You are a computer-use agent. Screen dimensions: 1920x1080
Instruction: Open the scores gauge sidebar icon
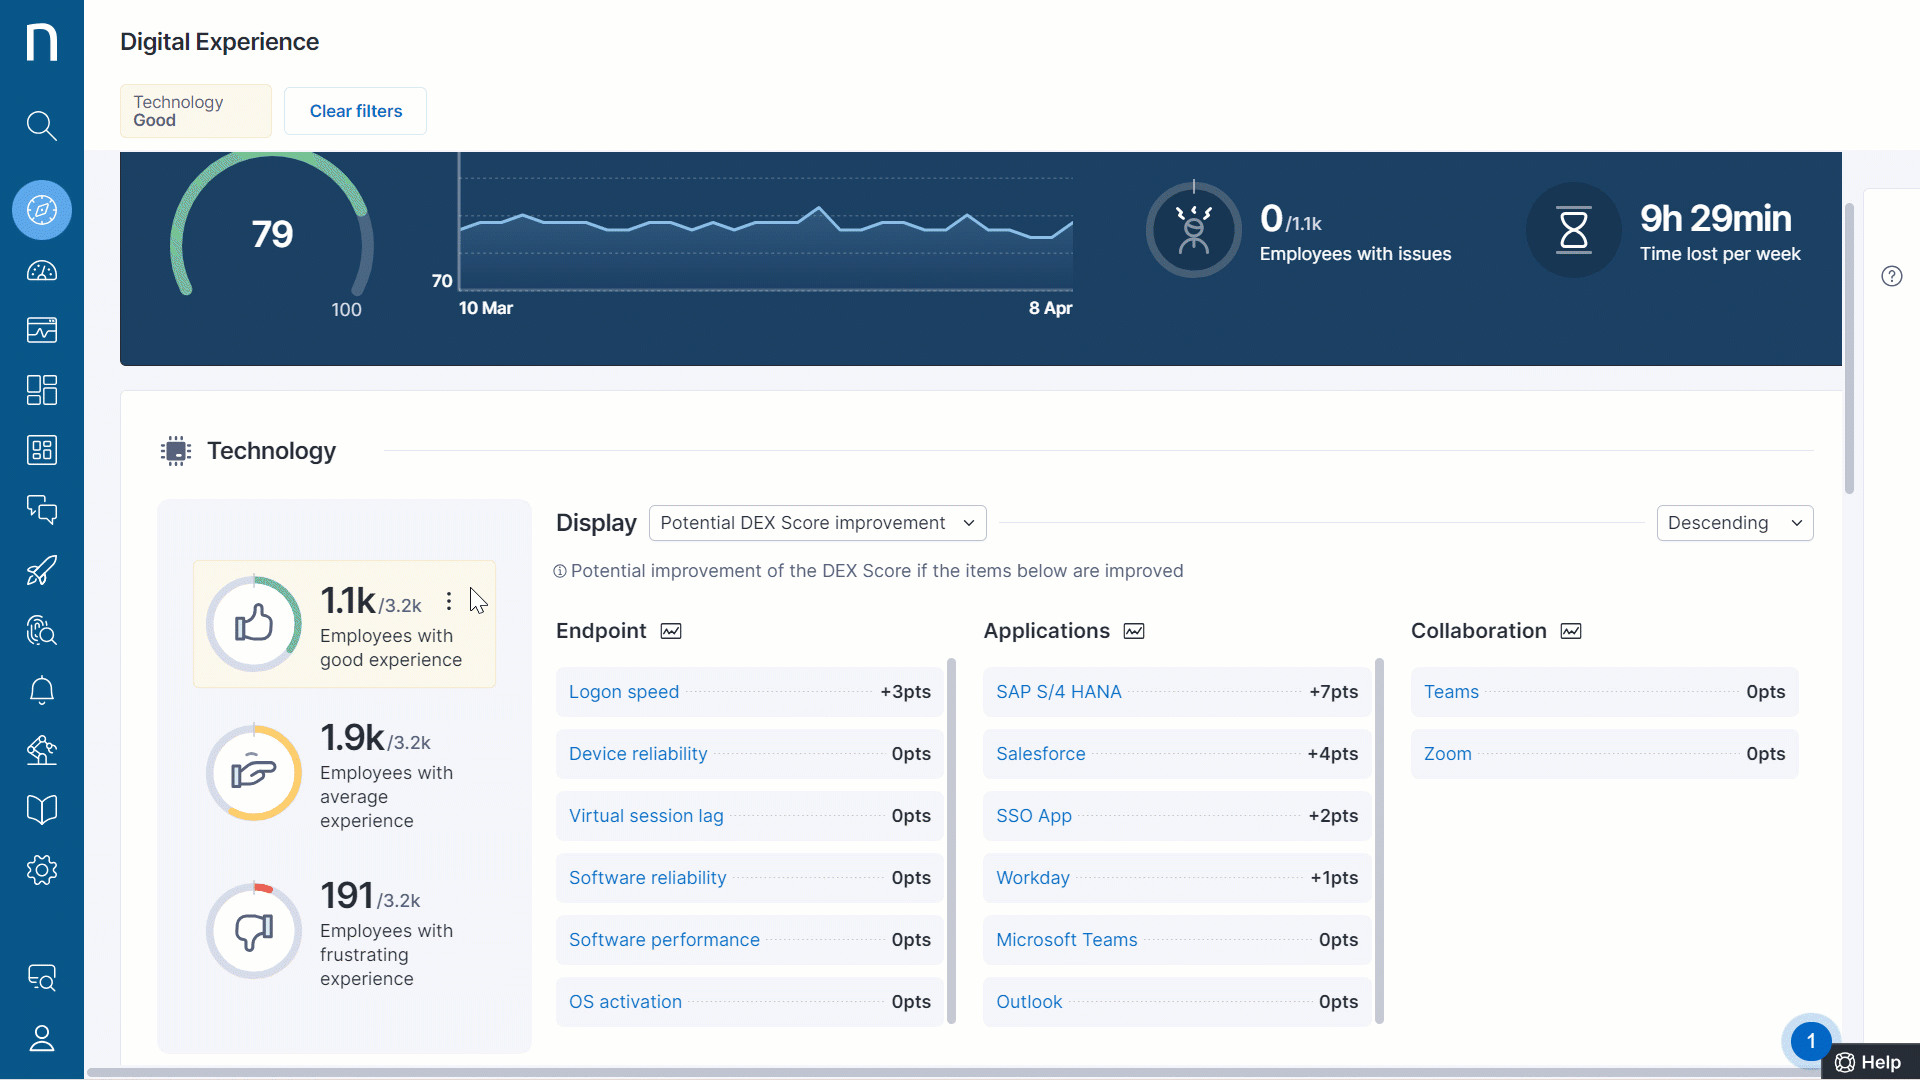click(x=42, y=270)
